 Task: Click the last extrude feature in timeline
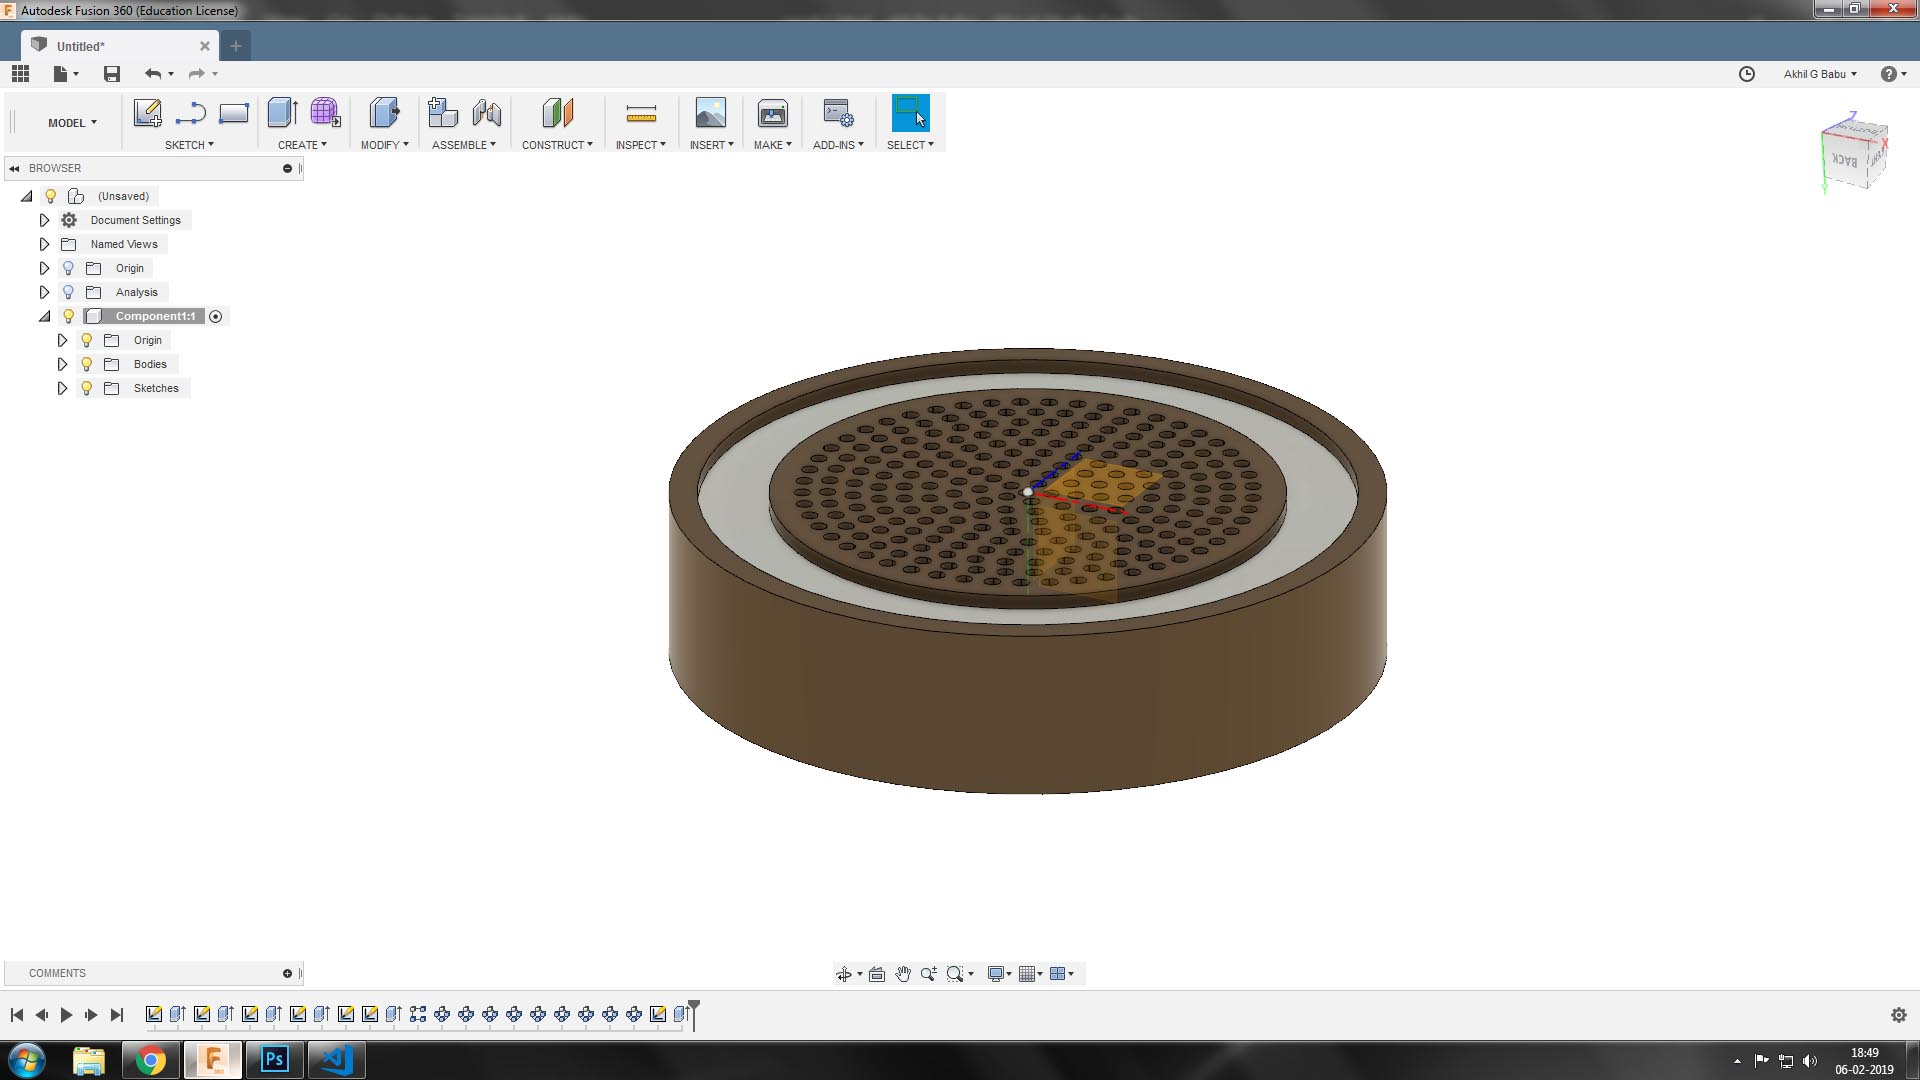tap(681, 1014)
